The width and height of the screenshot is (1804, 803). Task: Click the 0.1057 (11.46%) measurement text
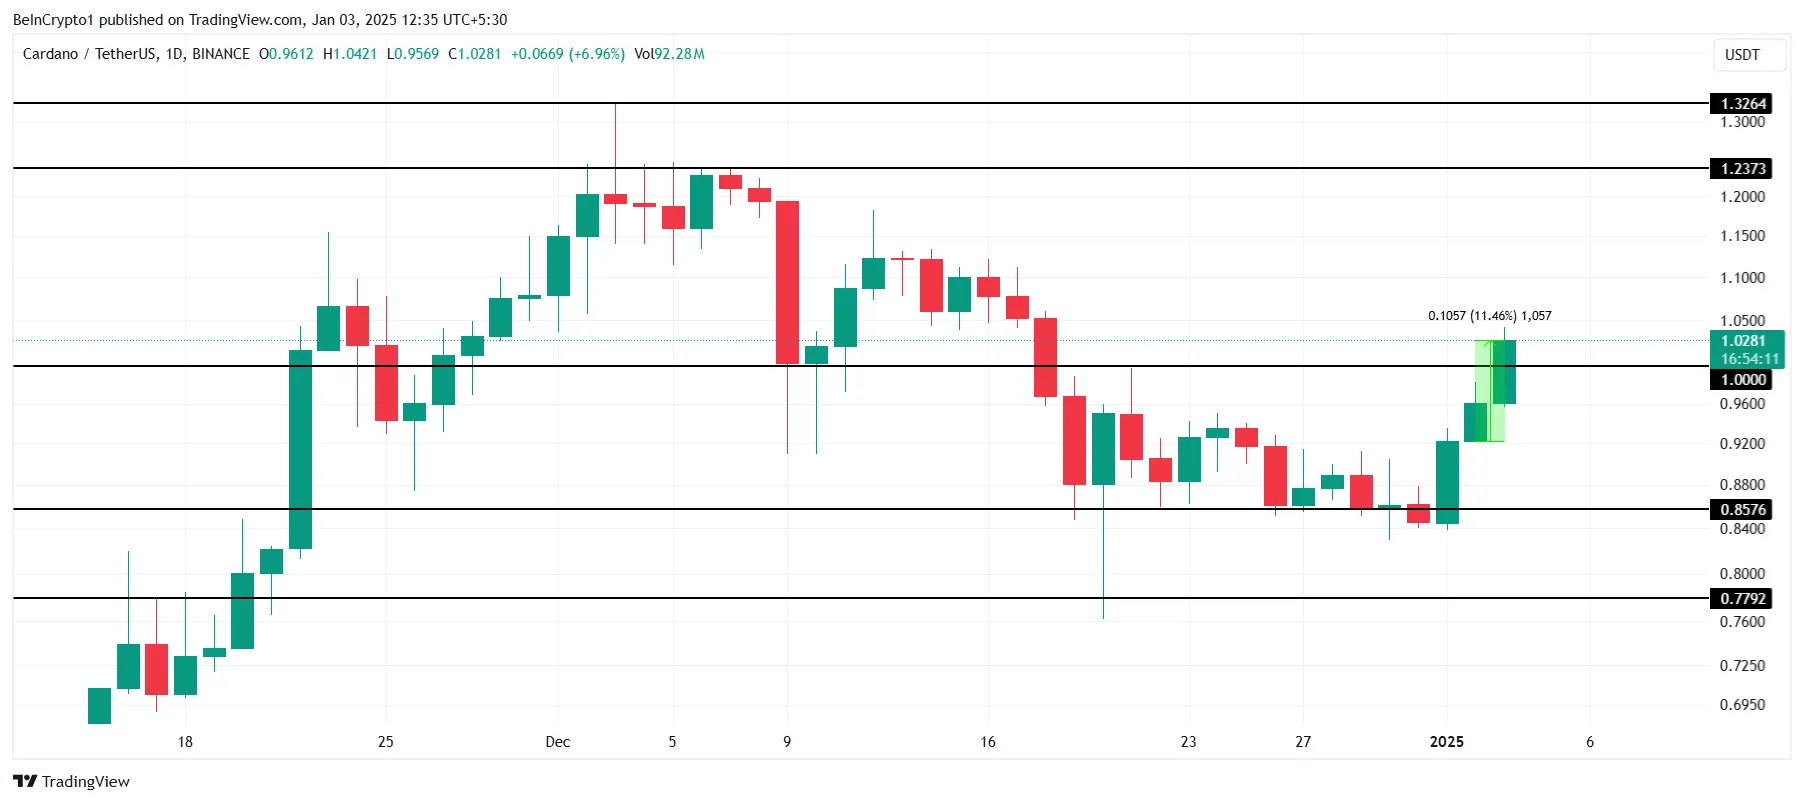(x=1472, y=316)
